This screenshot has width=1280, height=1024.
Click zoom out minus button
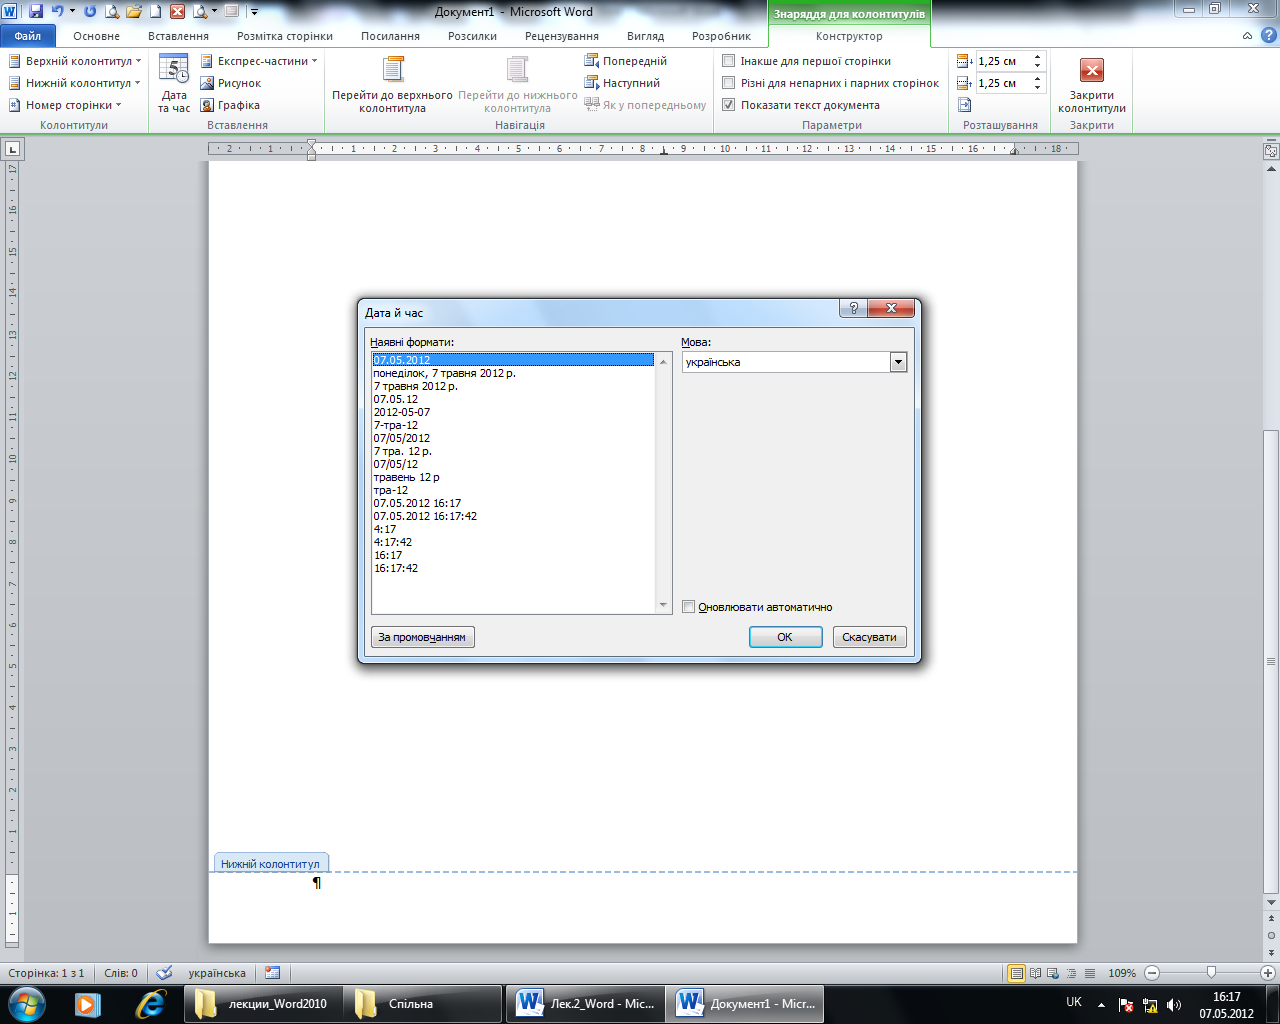1152,973
